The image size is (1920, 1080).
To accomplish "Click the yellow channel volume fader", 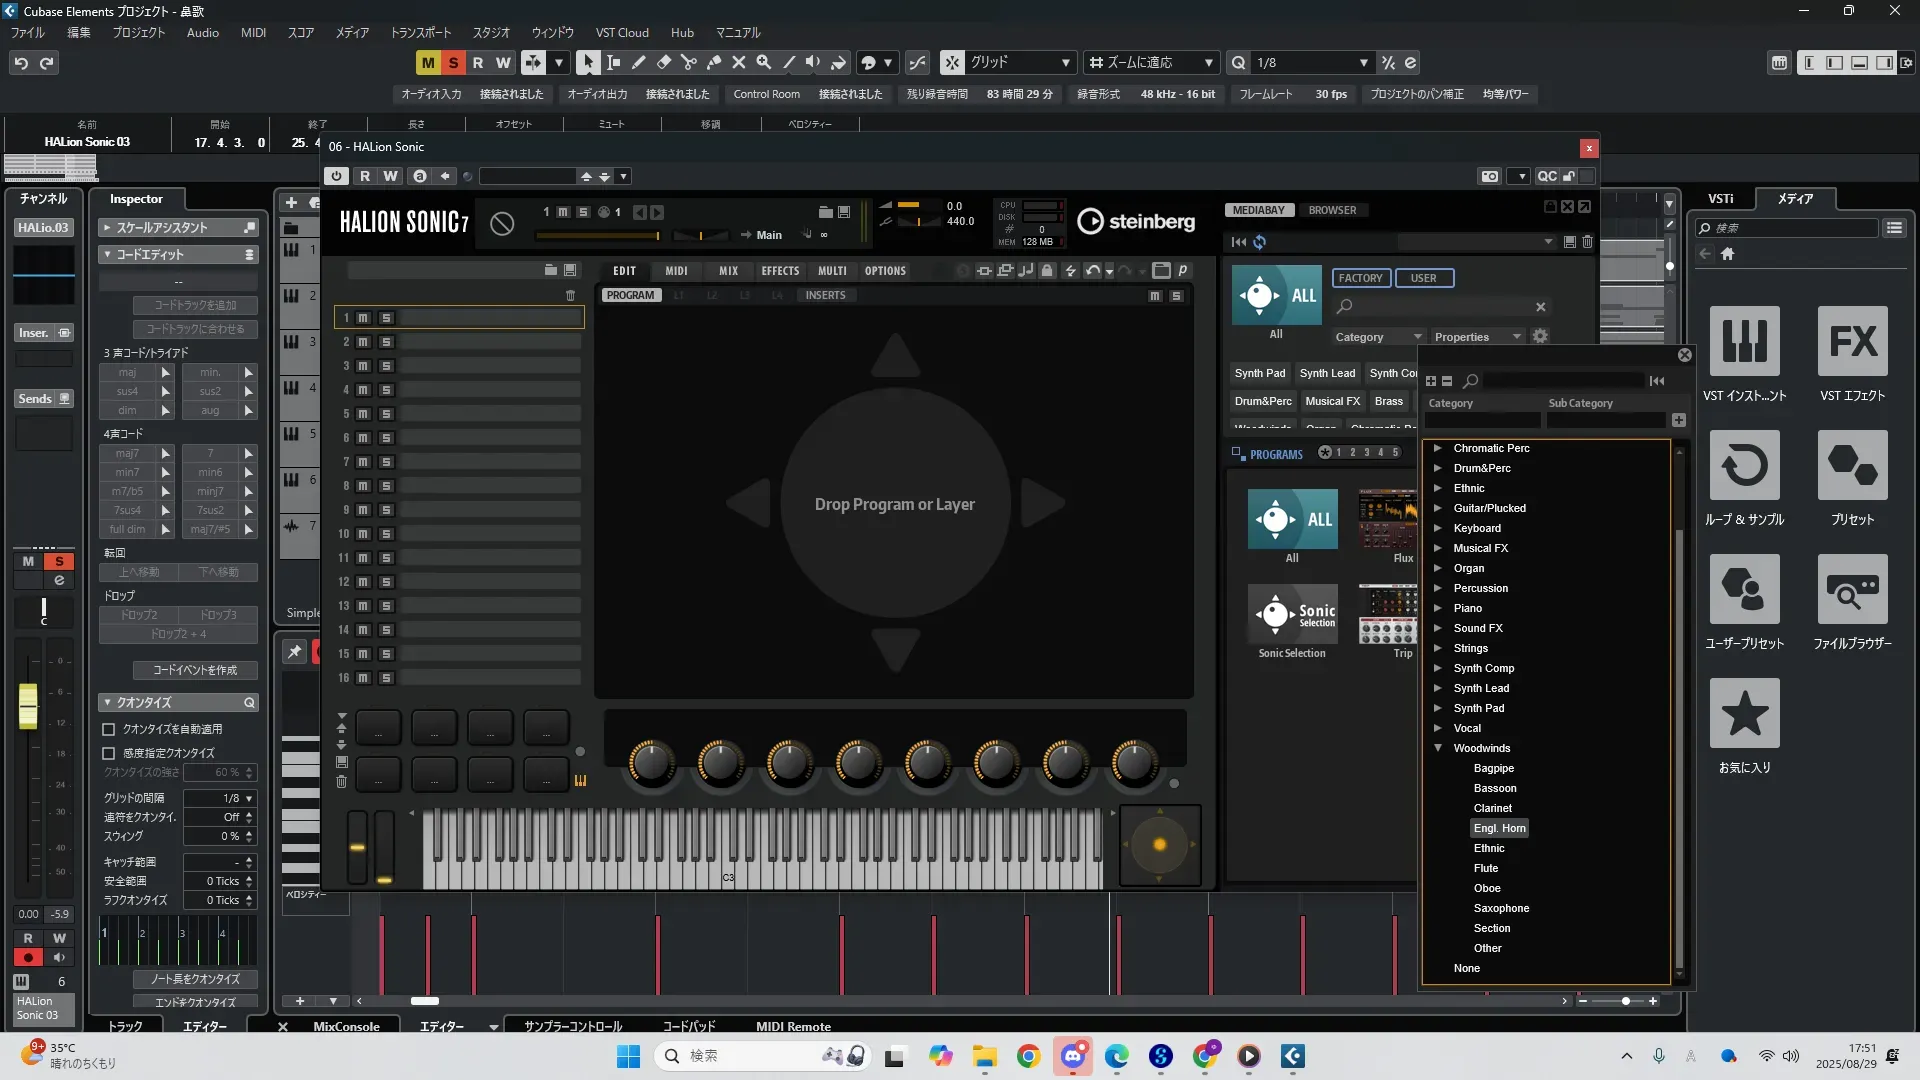I will [28, 706].
